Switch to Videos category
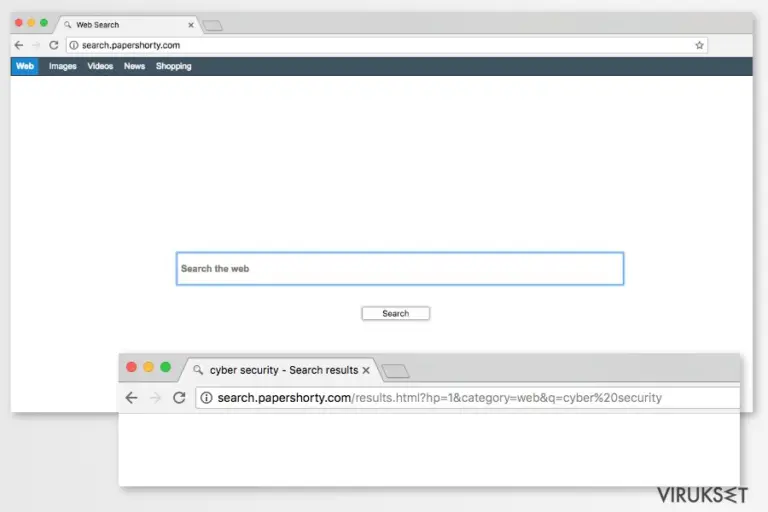Viewport: 768px width, 512px height. [x=100, y=66]
